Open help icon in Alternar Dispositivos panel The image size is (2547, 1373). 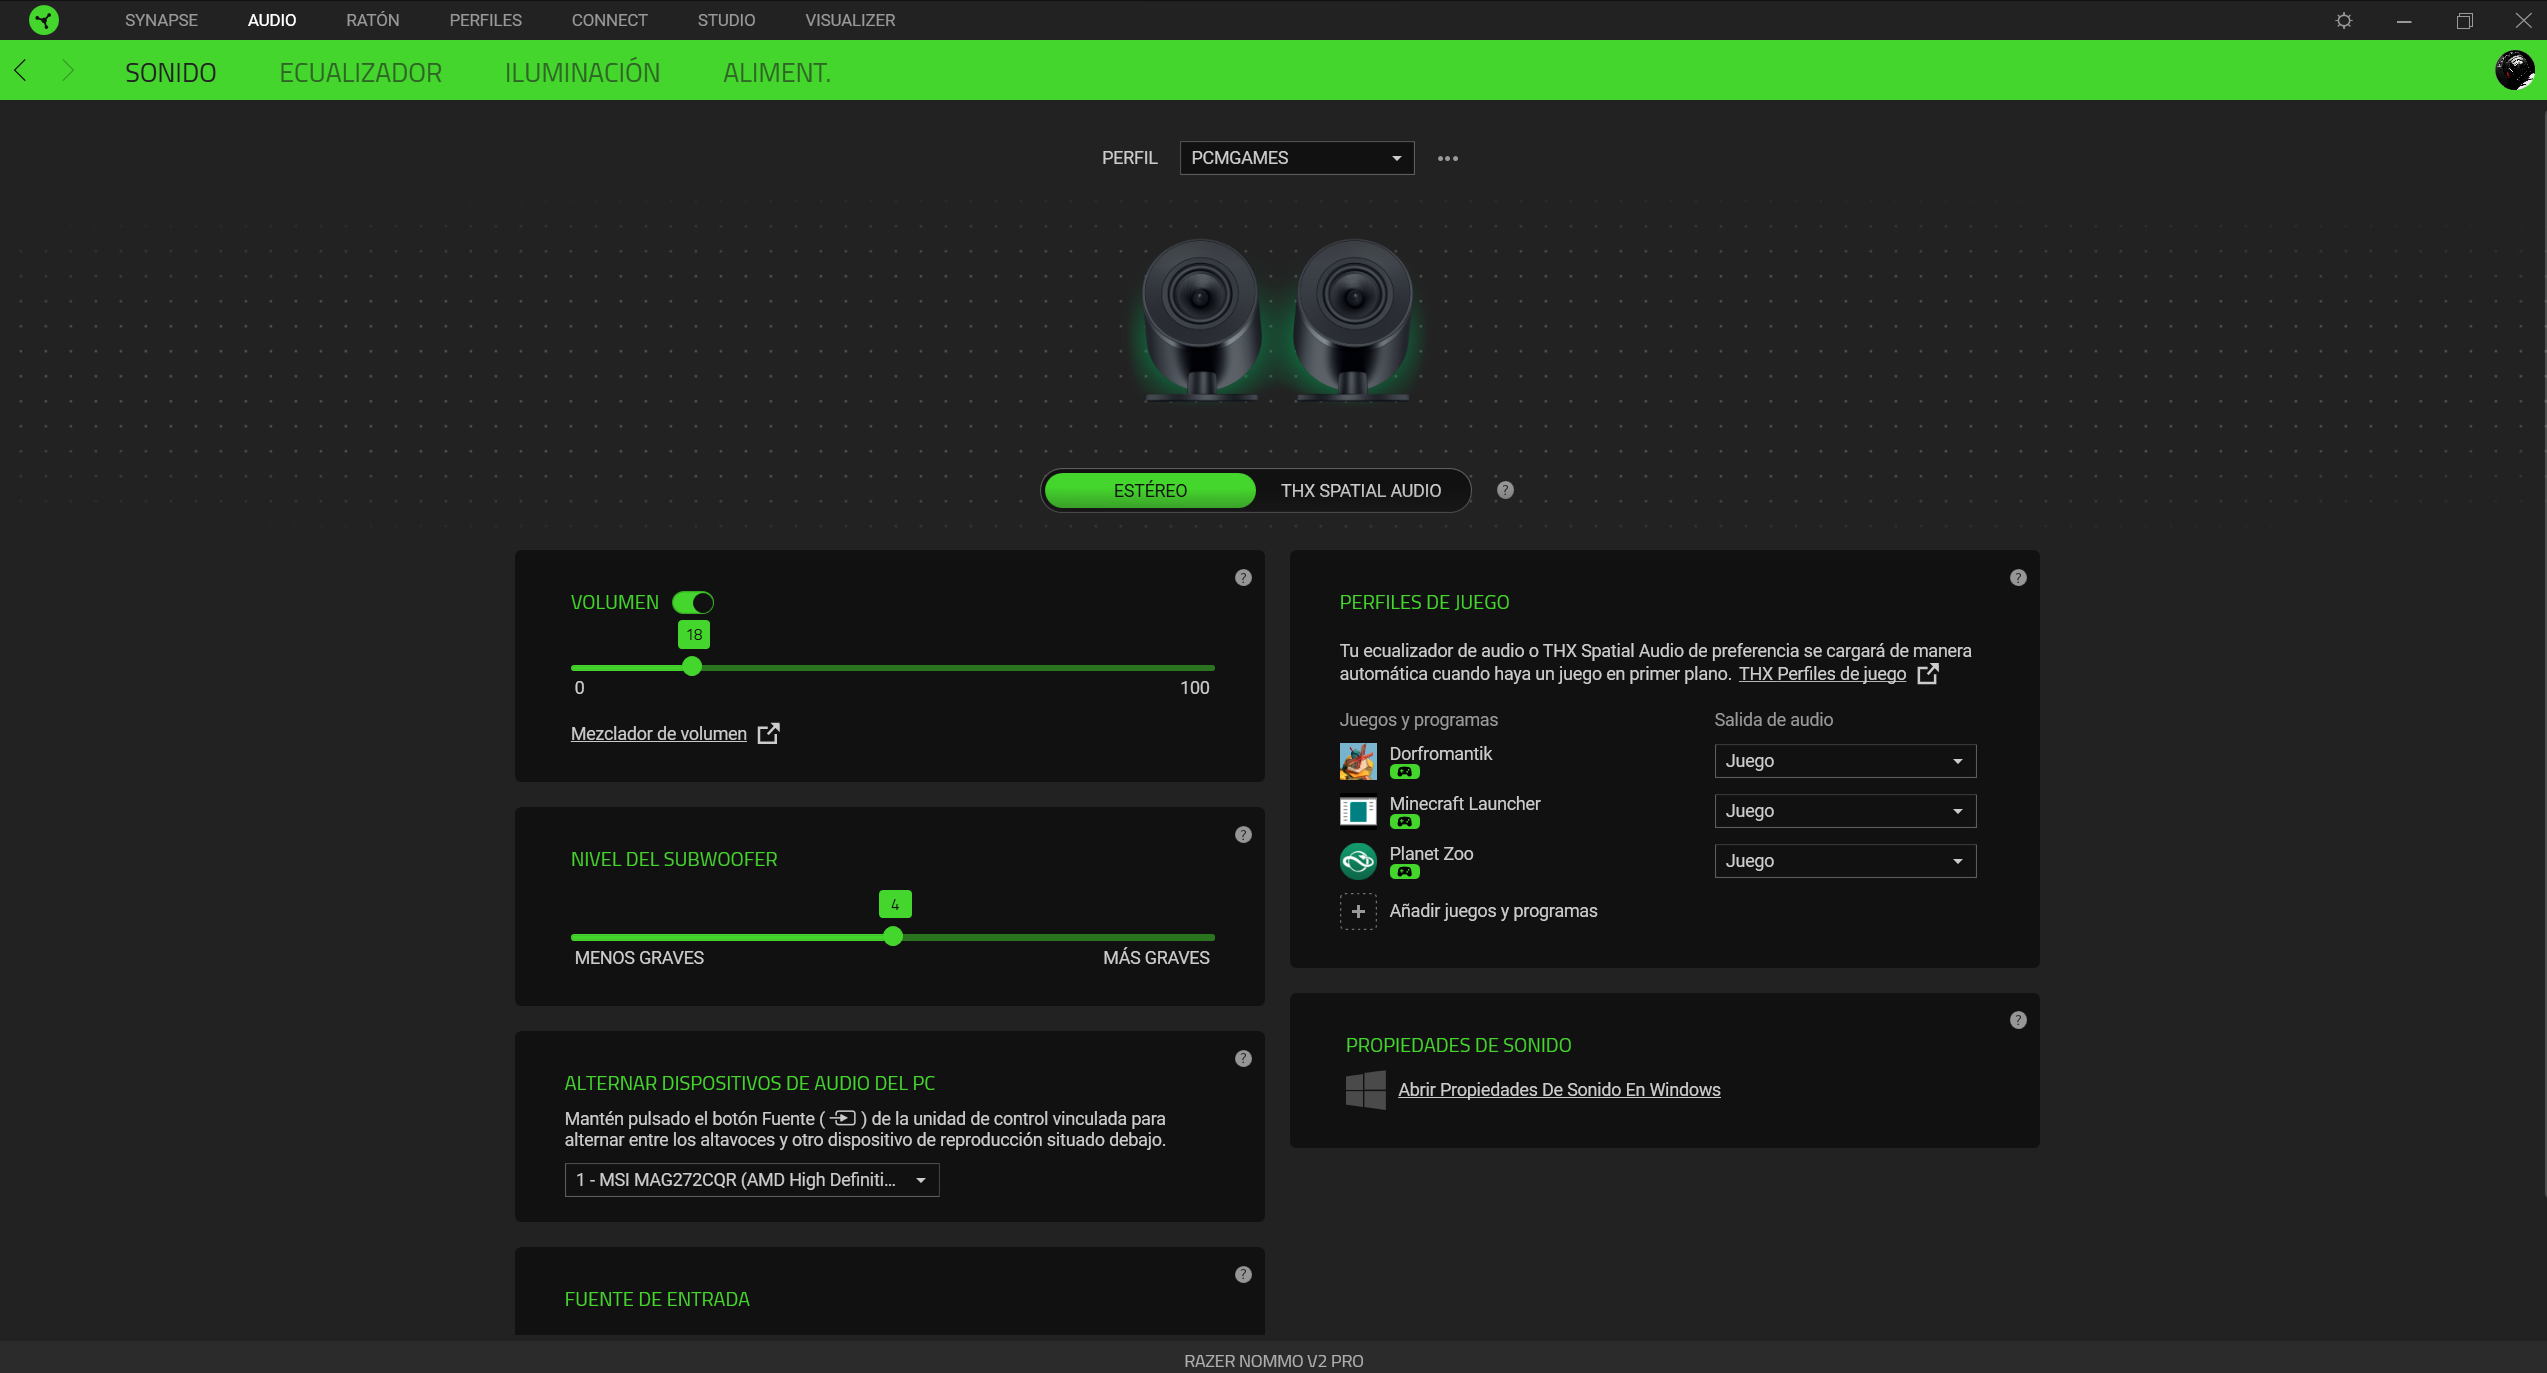[1243, 1059]
